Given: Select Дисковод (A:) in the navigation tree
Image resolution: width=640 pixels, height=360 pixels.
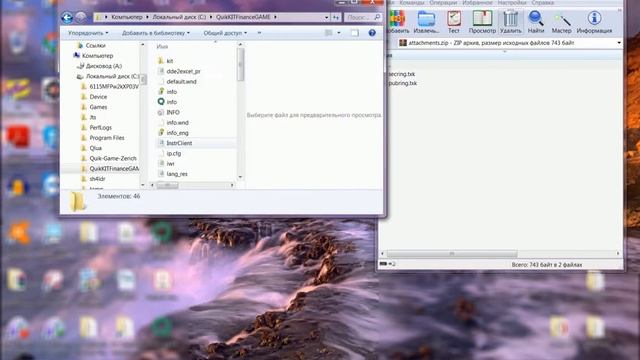Looking at the screenshot, I should coord(104,66).
